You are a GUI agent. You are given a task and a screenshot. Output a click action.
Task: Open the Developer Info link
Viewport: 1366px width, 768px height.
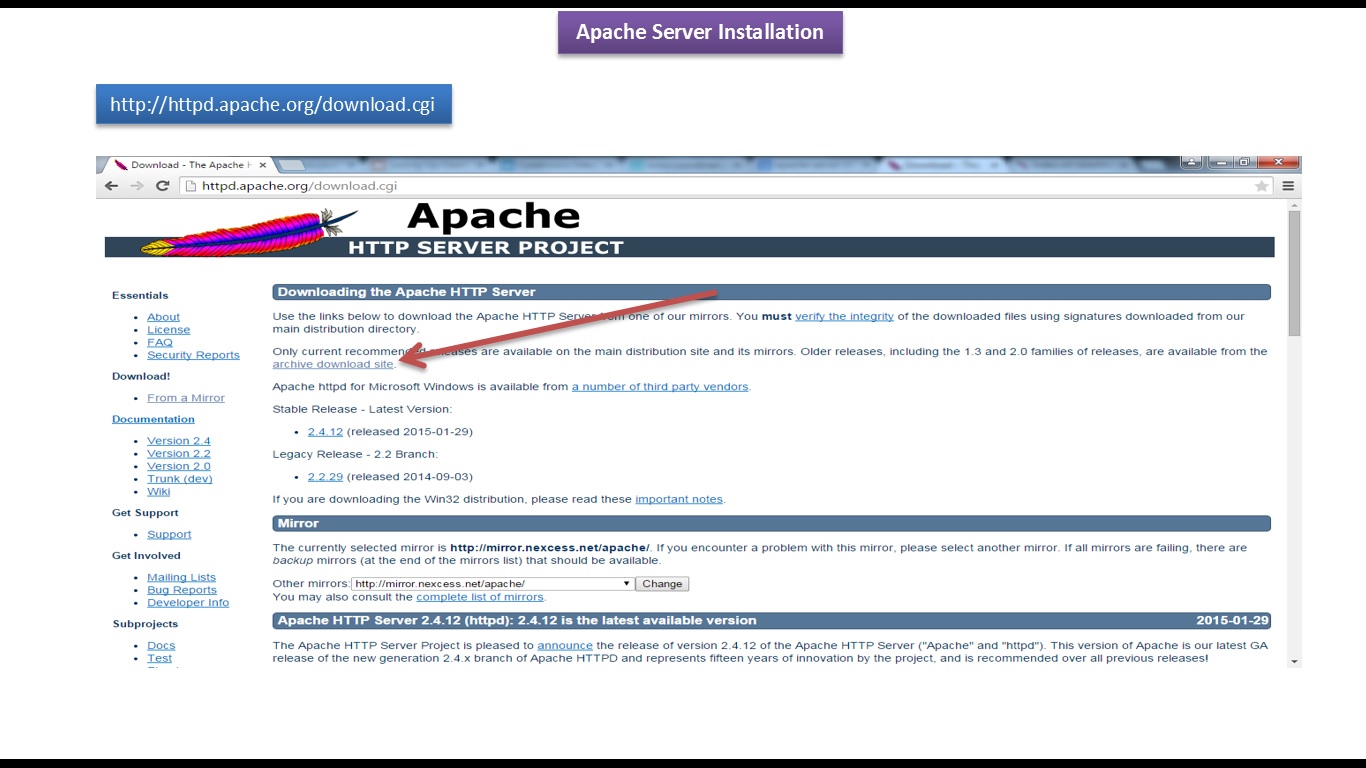(188, 603)
